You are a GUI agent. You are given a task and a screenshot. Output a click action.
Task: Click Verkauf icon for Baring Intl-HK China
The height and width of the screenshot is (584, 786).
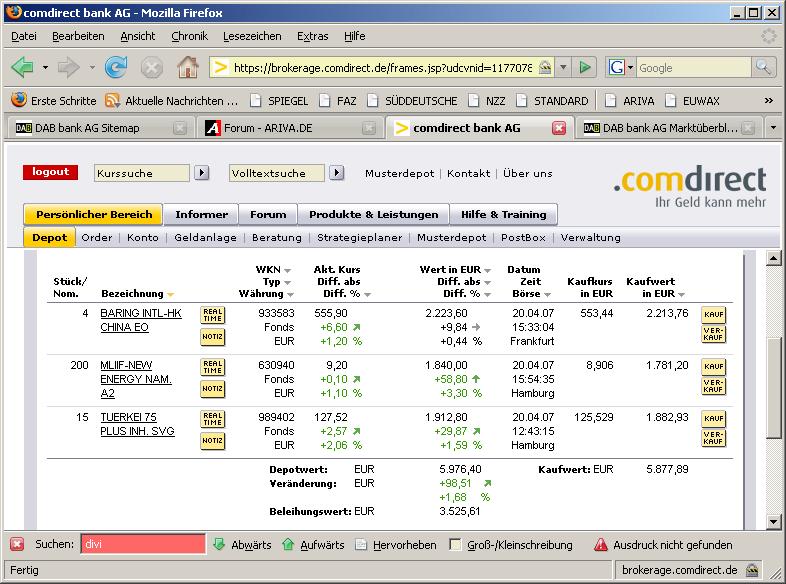pos(713,335)
